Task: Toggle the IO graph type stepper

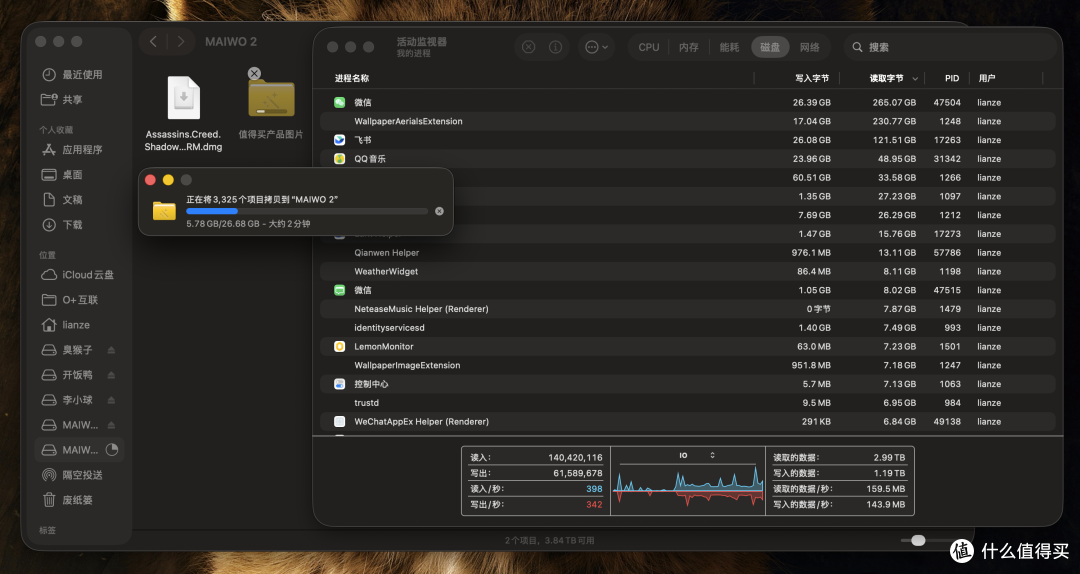Action: pyautogui.click(x=712, y=455)
